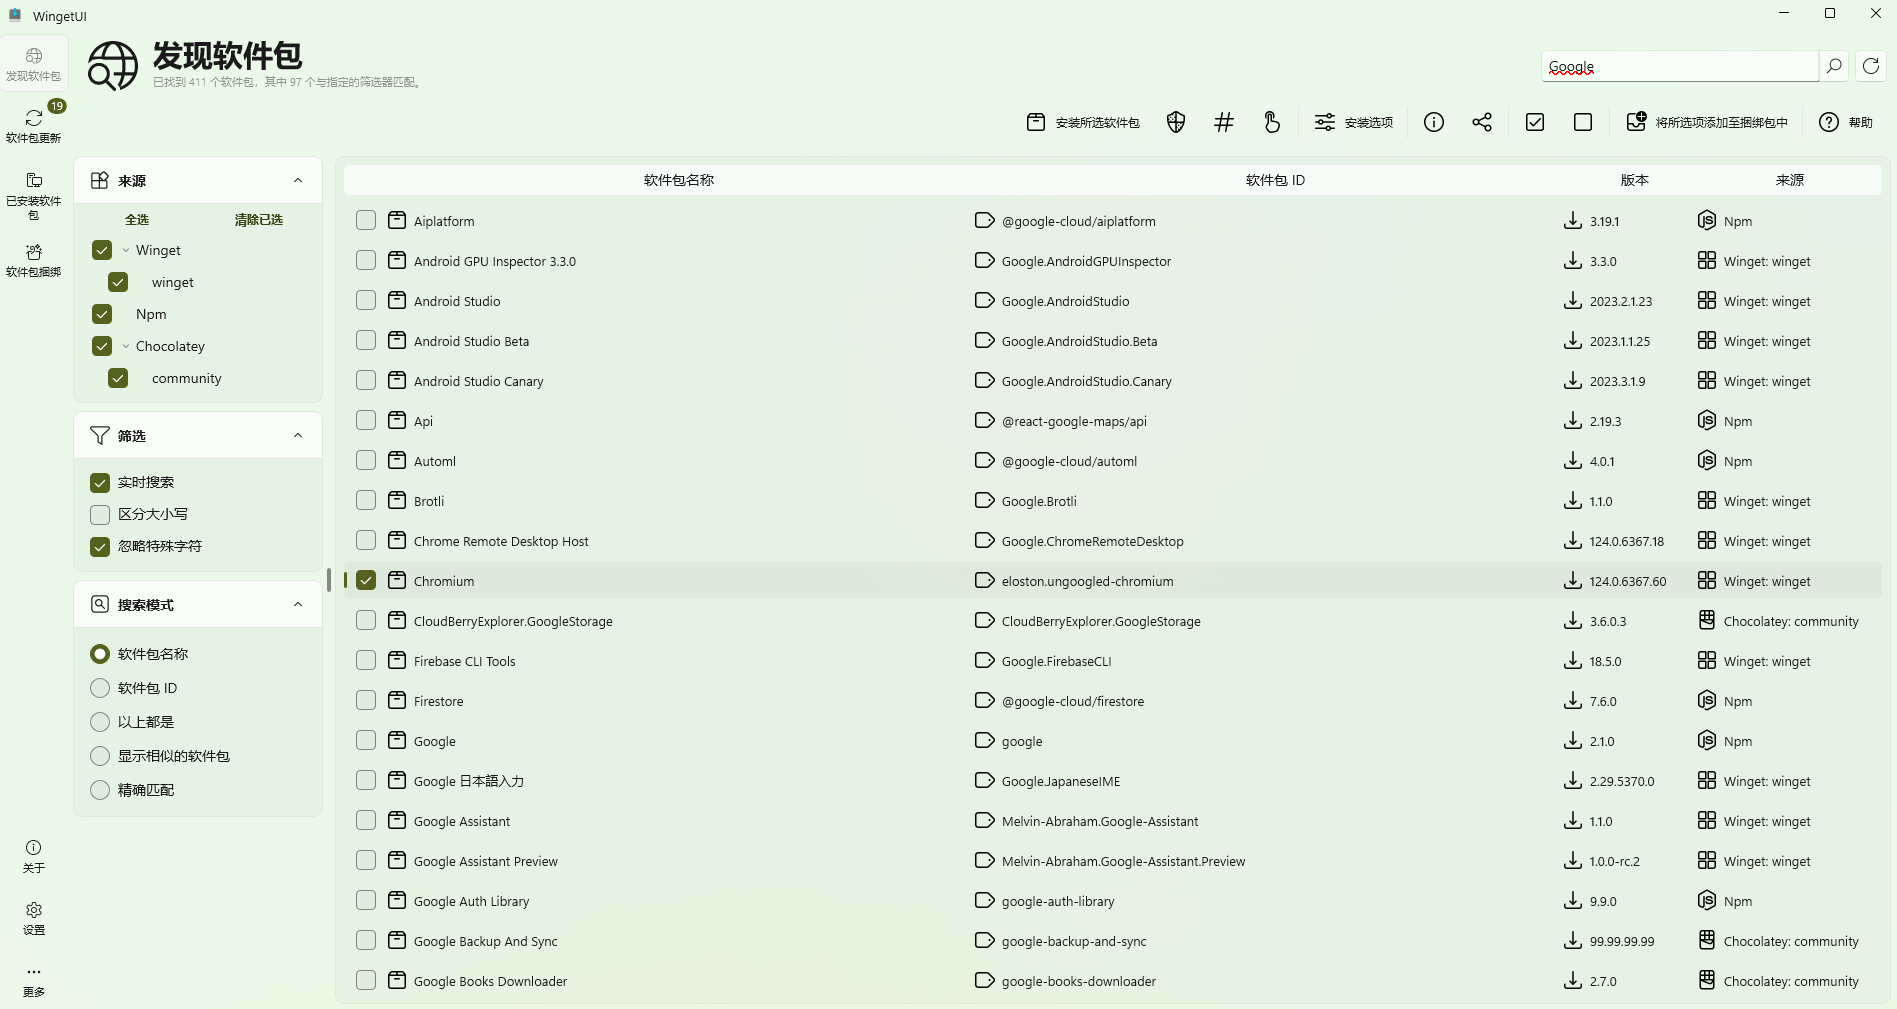The image size is (1897, 1009).
Task: Click the share package icon in toolbar
Action: 1482,122
